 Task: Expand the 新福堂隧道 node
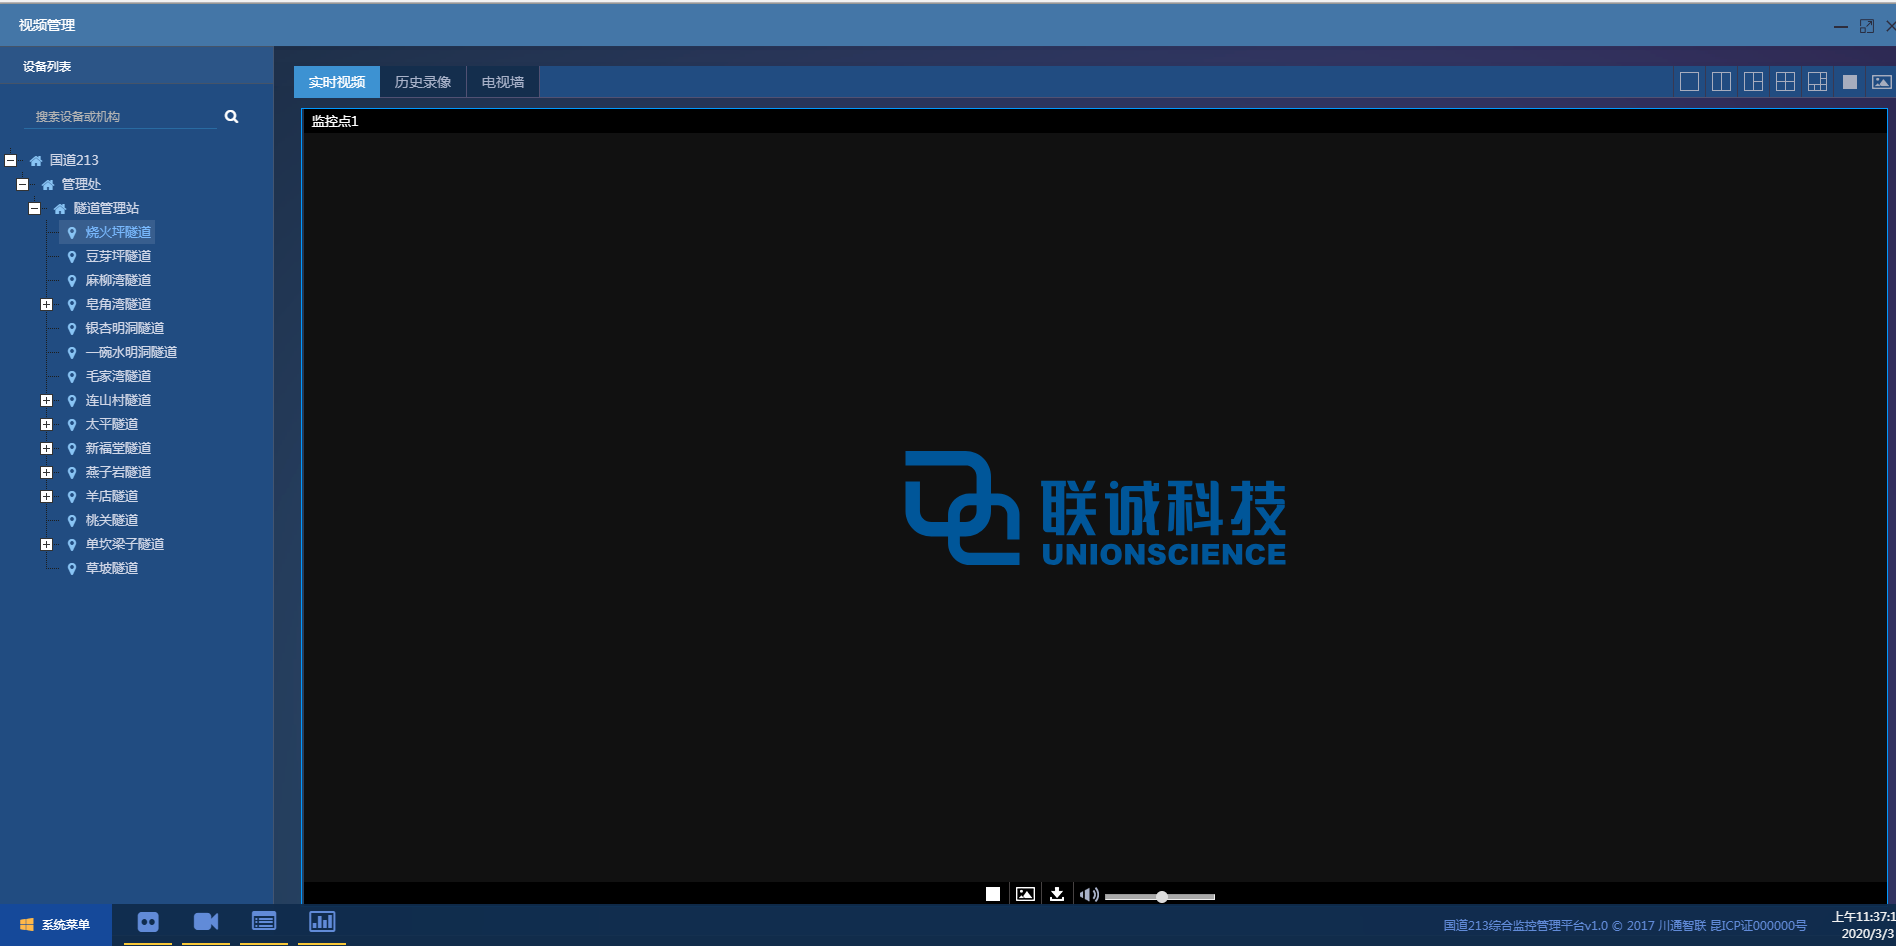point(46,448)
